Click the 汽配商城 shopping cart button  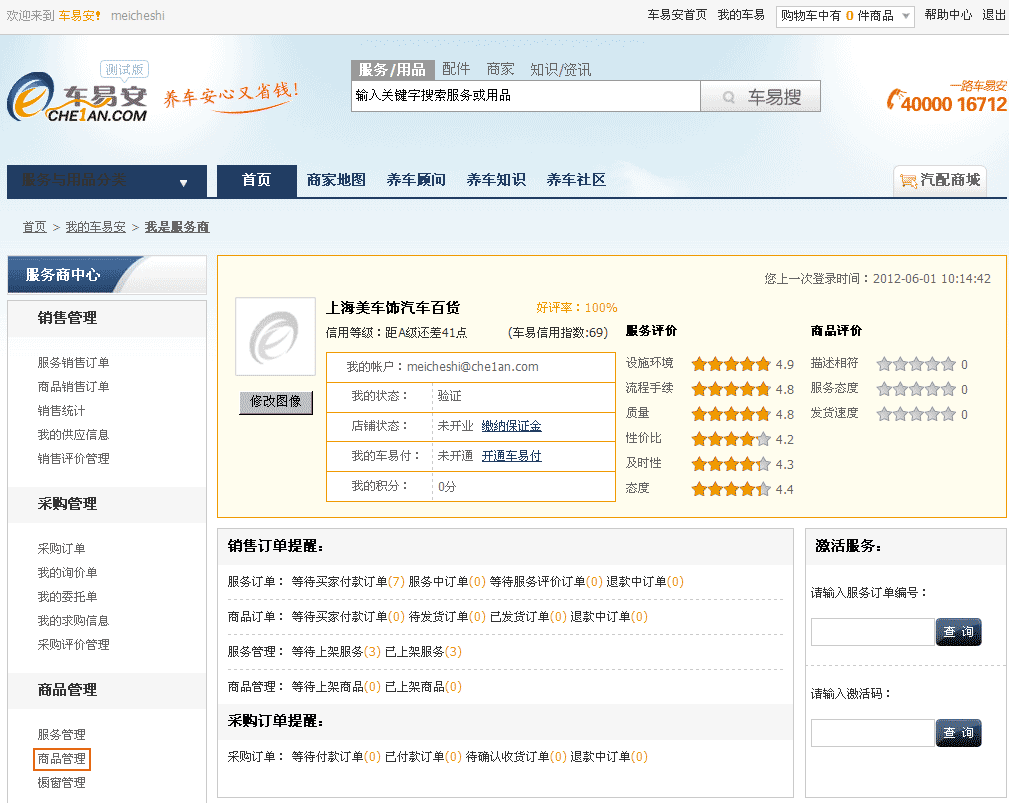pyautogui.click(x=940, y=180)
